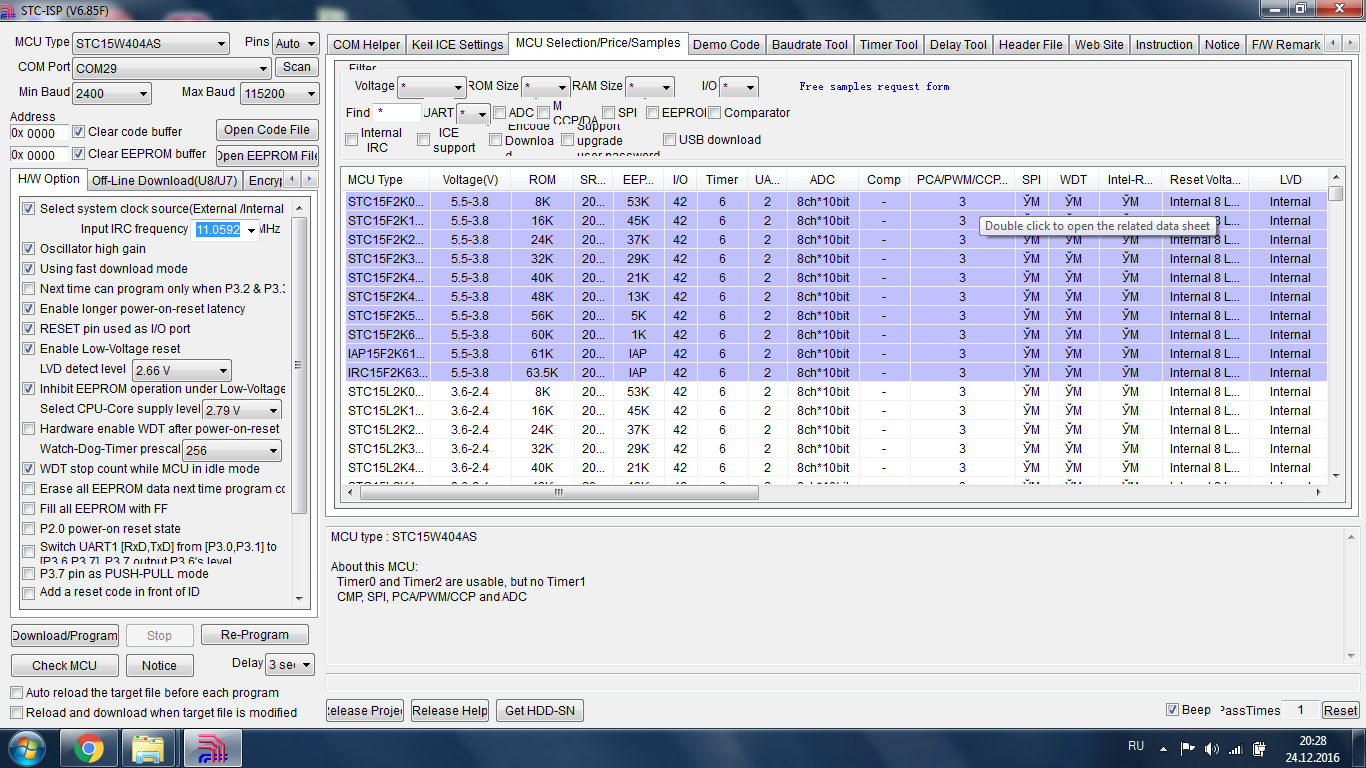Click the network signal tray icon
This screenshot has width=1366, height=768.
pos(1236,748)
